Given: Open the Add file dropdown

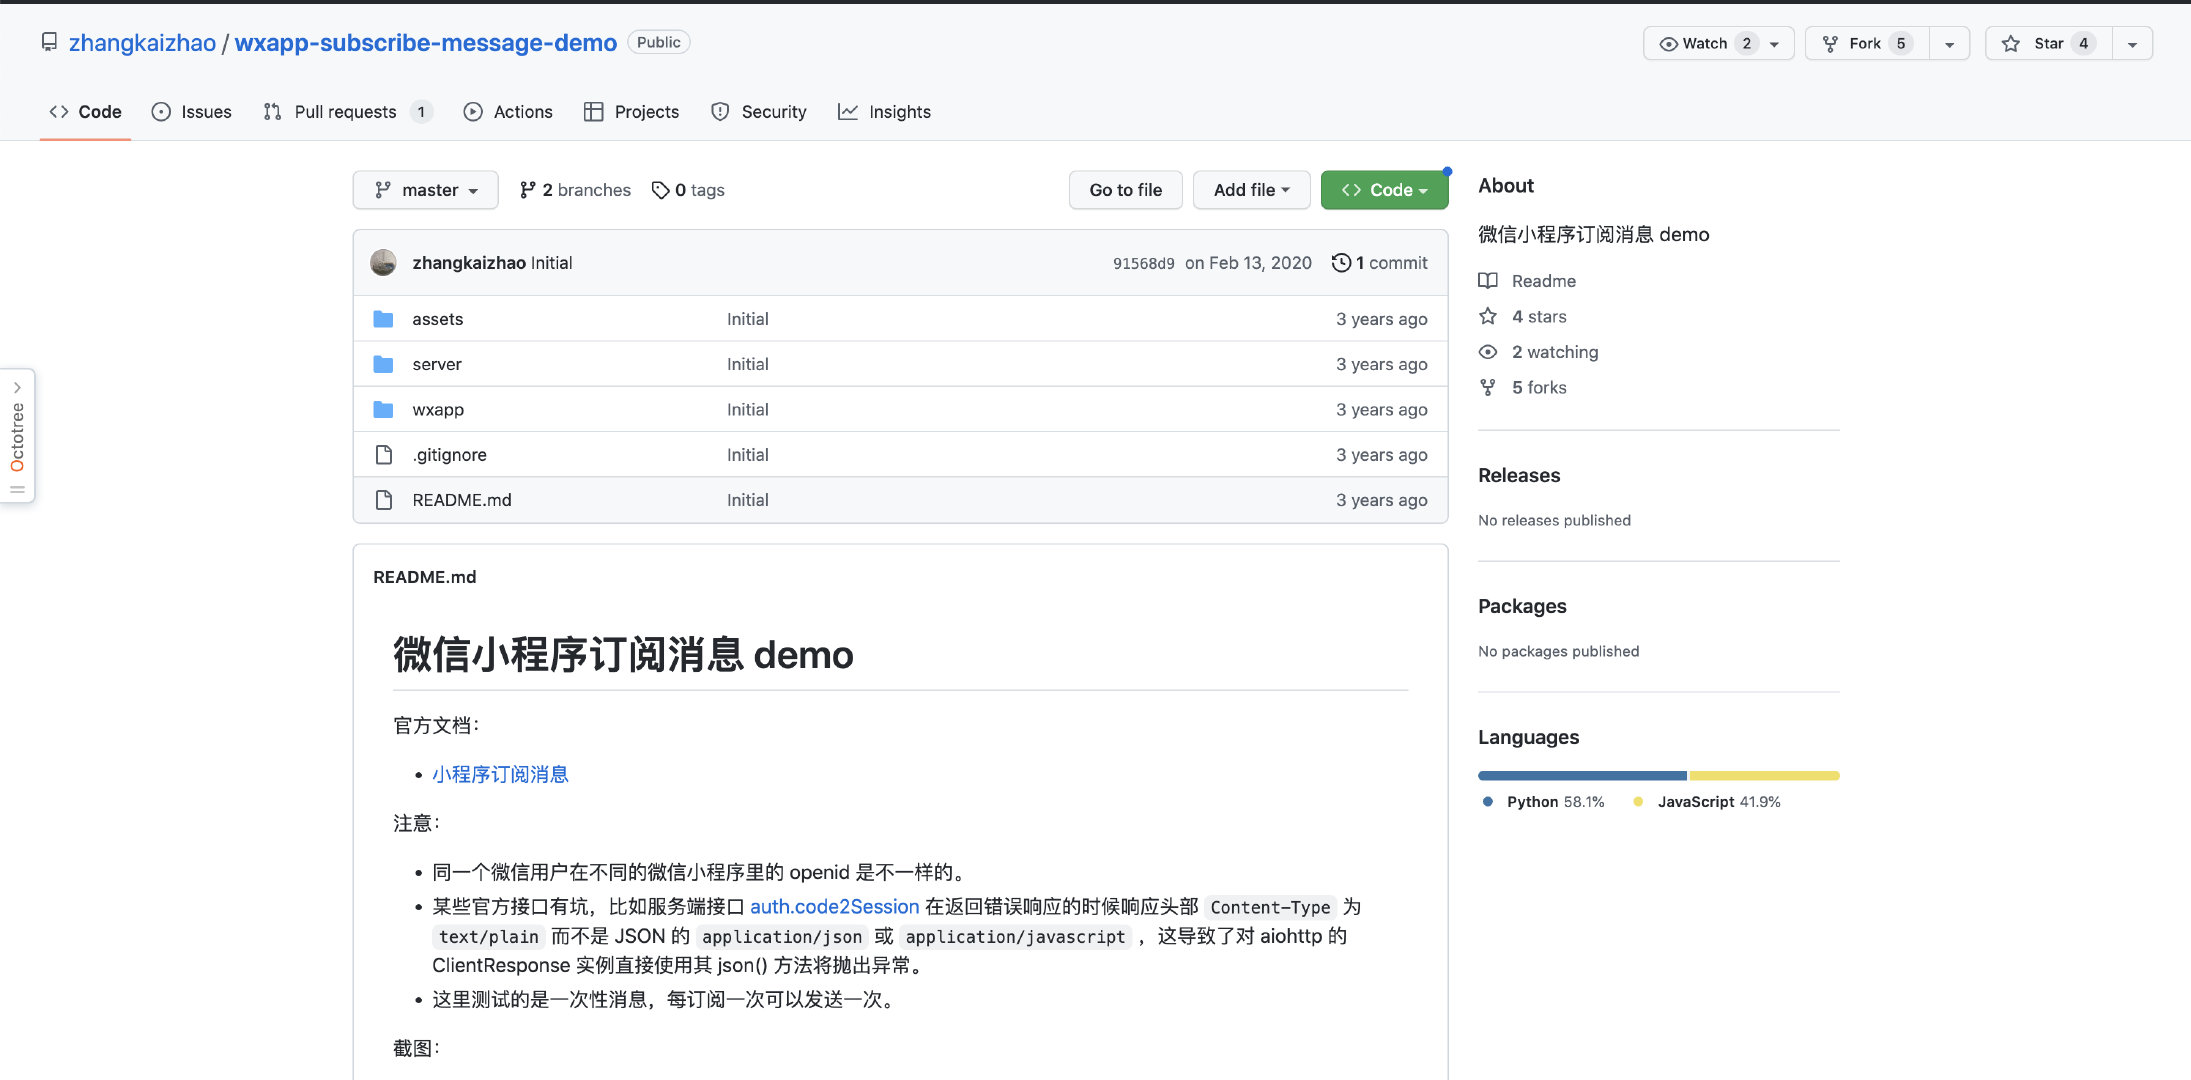Looking at the screenshot, I should [1251, 190].
